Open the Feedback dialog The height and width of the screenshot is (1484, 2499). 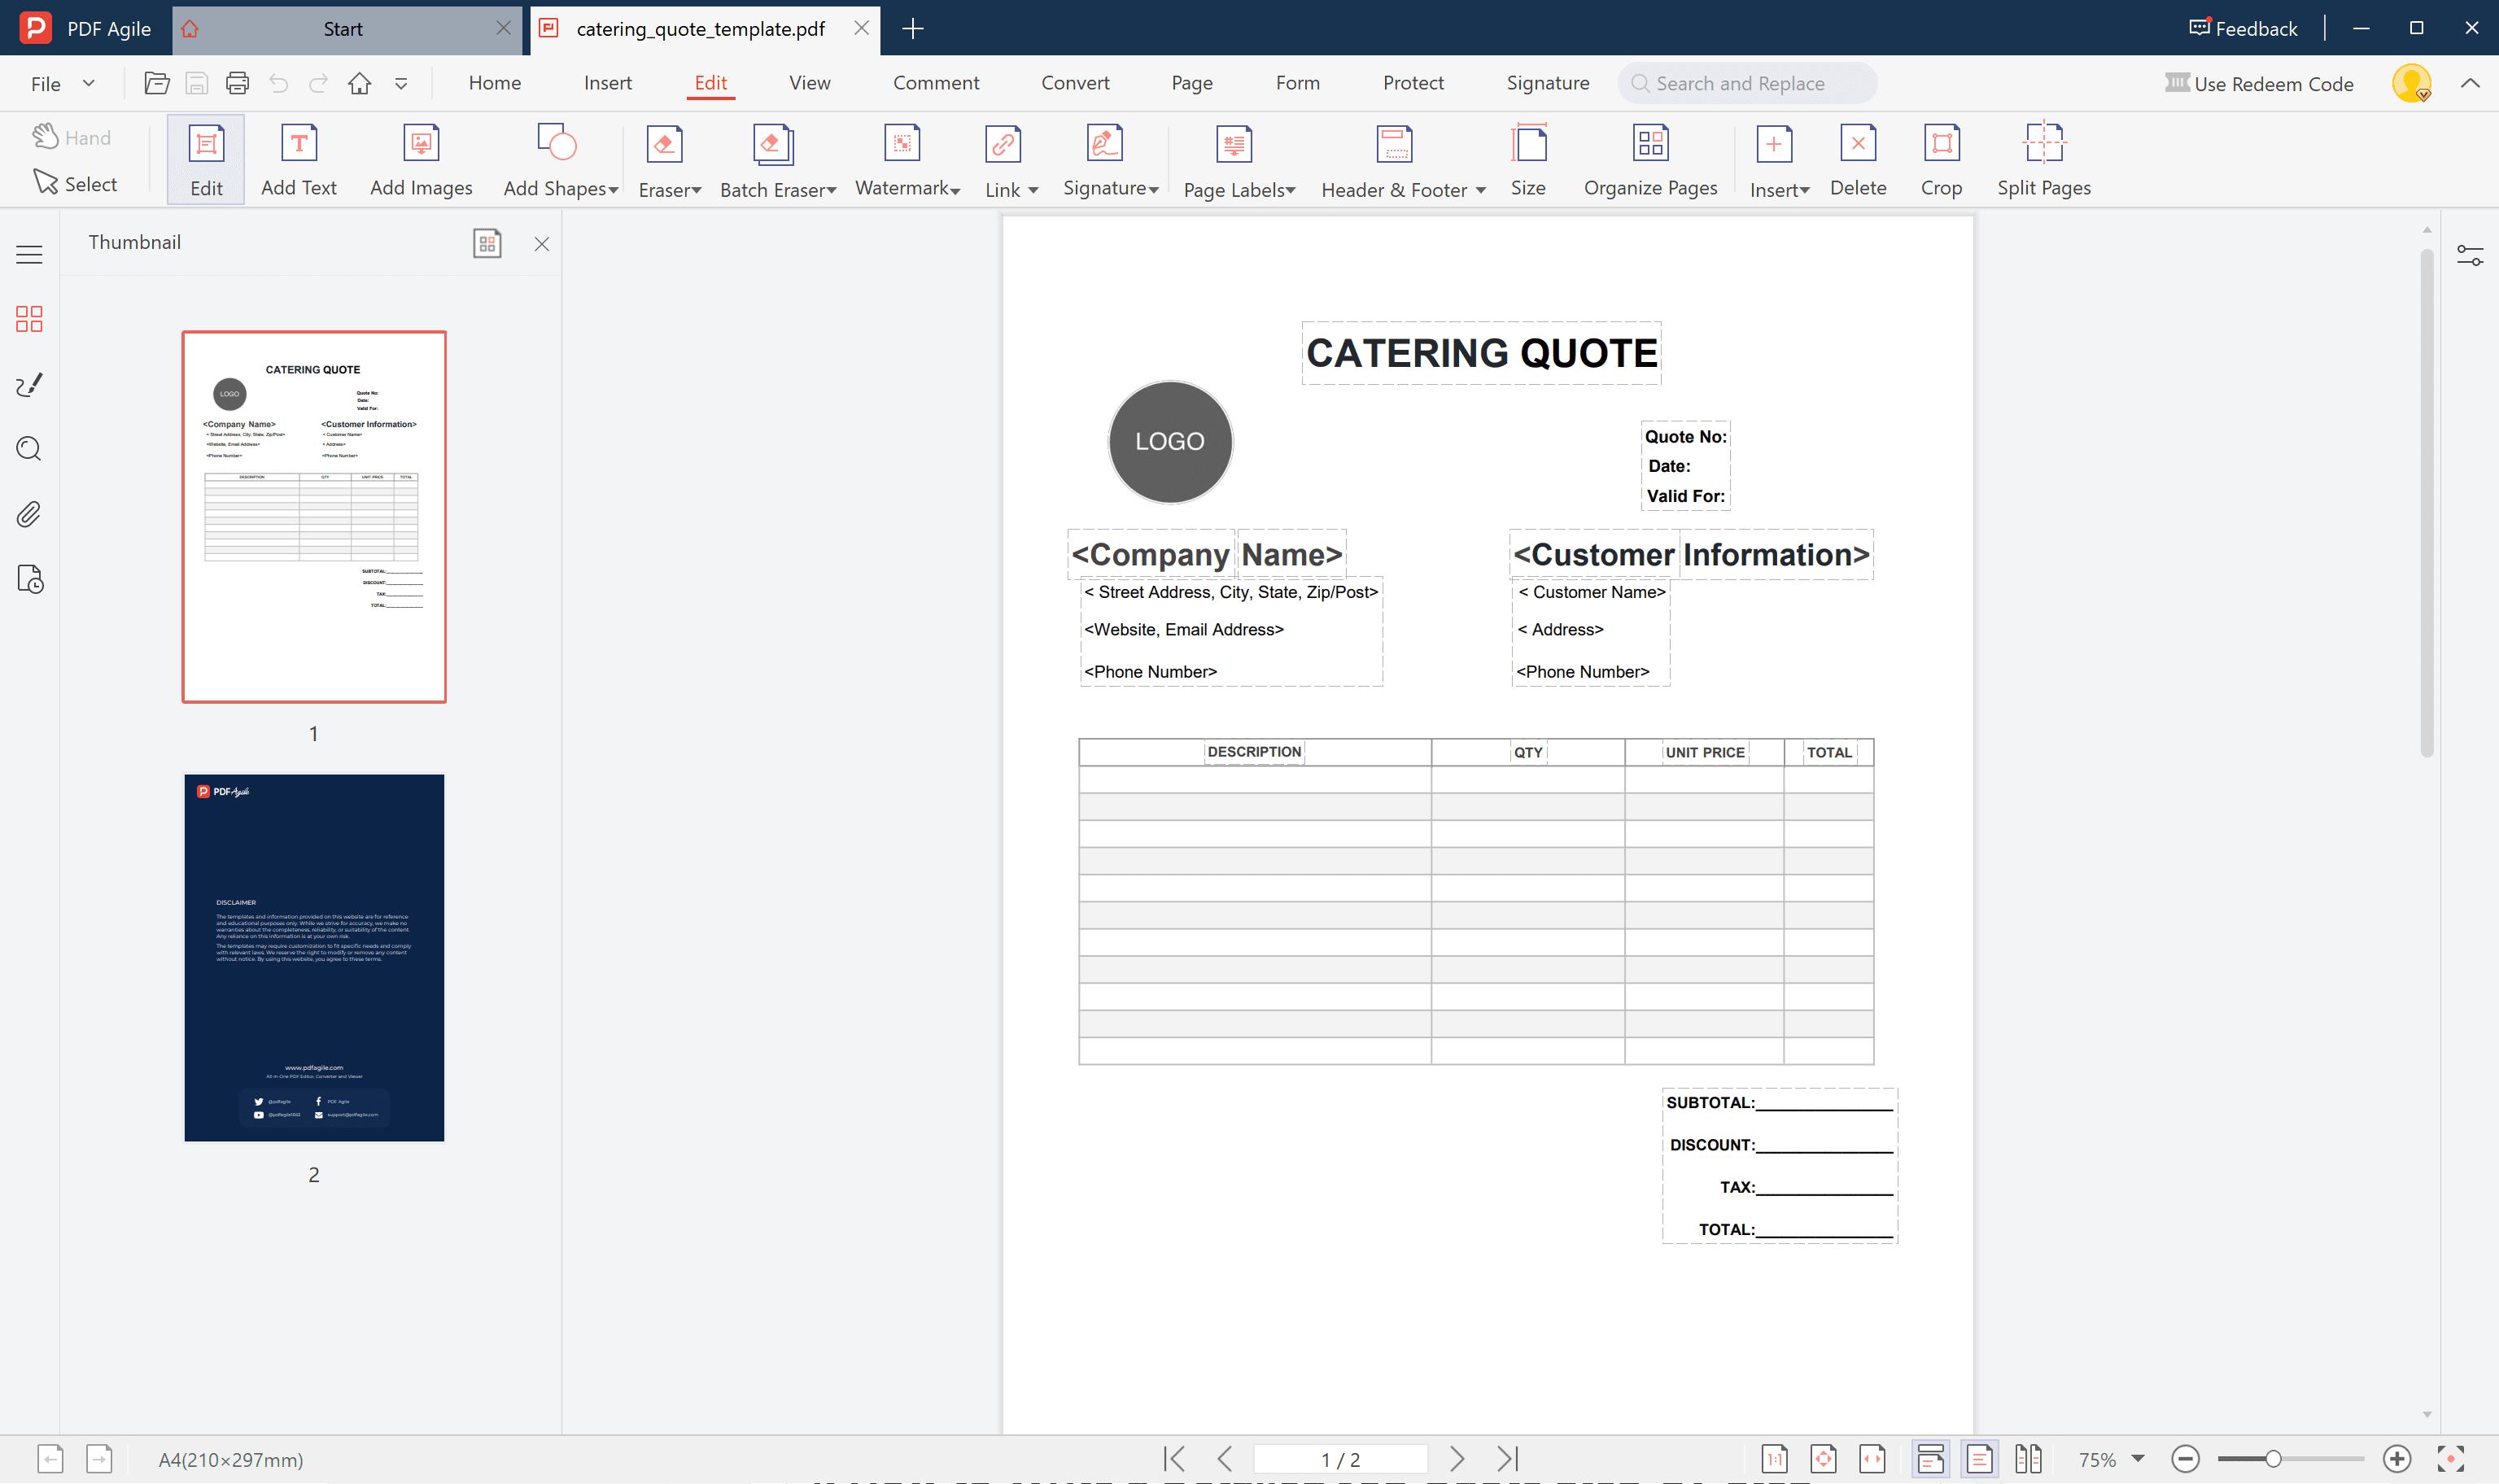coord(2242,28)
